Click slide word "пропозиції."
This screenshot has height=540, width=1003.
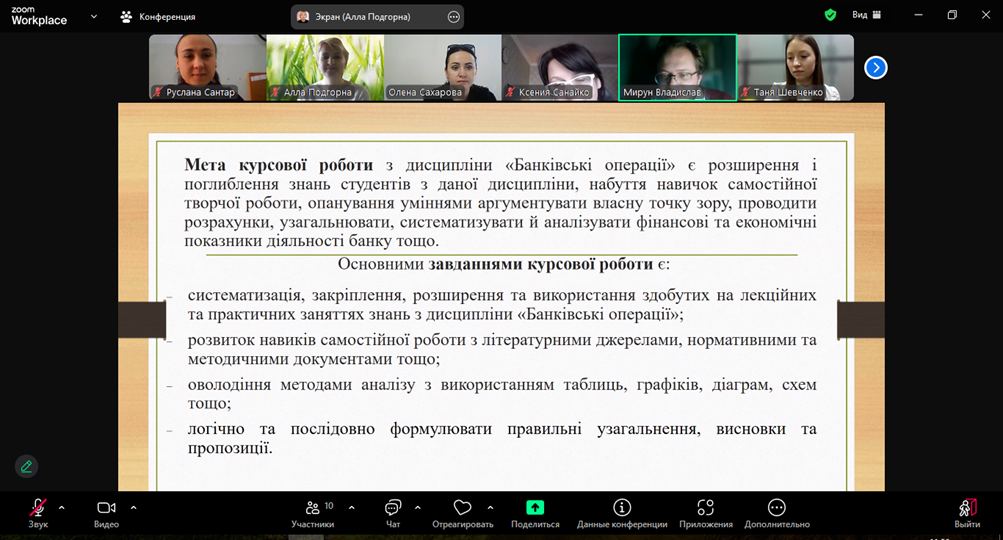point(230,448)
